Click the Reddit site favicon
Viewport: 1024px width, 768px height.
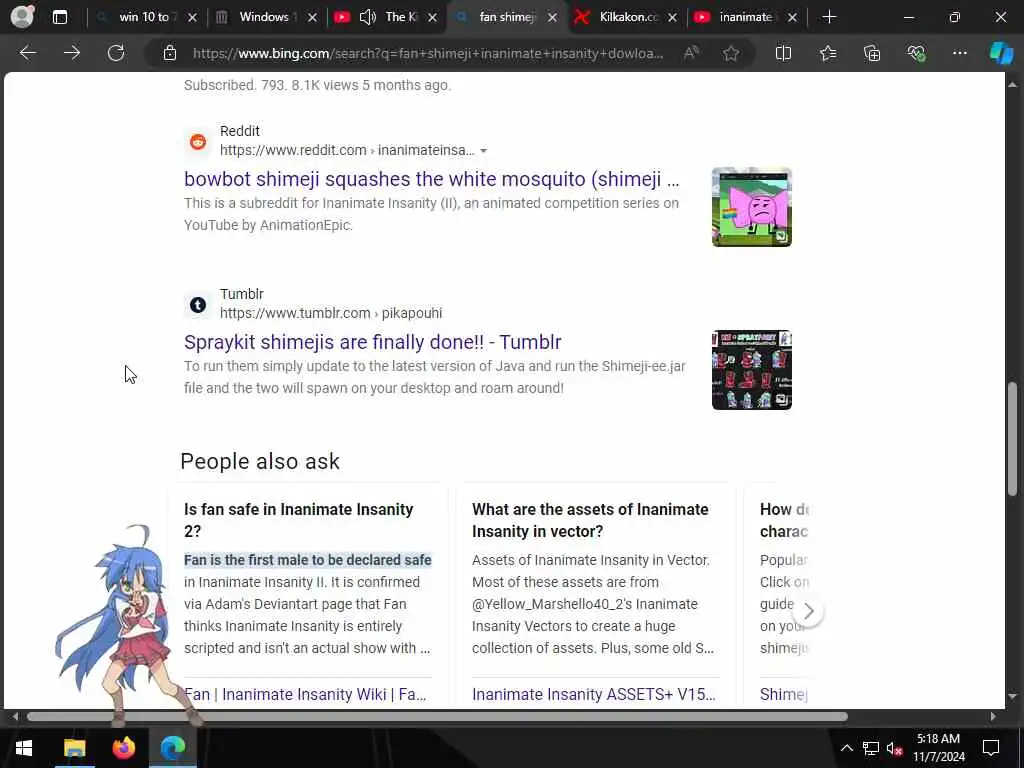[198, 141]
